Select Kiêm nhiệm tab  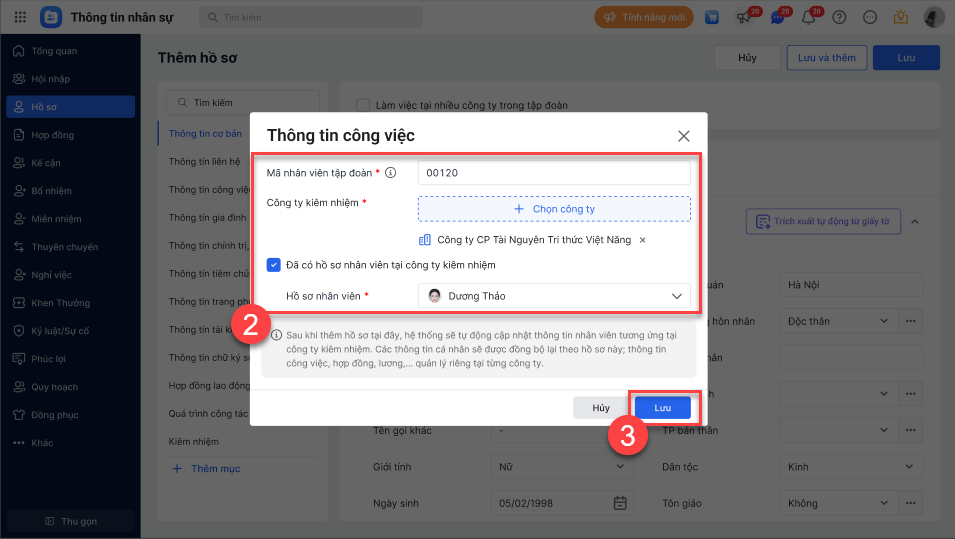pos(194,442)
